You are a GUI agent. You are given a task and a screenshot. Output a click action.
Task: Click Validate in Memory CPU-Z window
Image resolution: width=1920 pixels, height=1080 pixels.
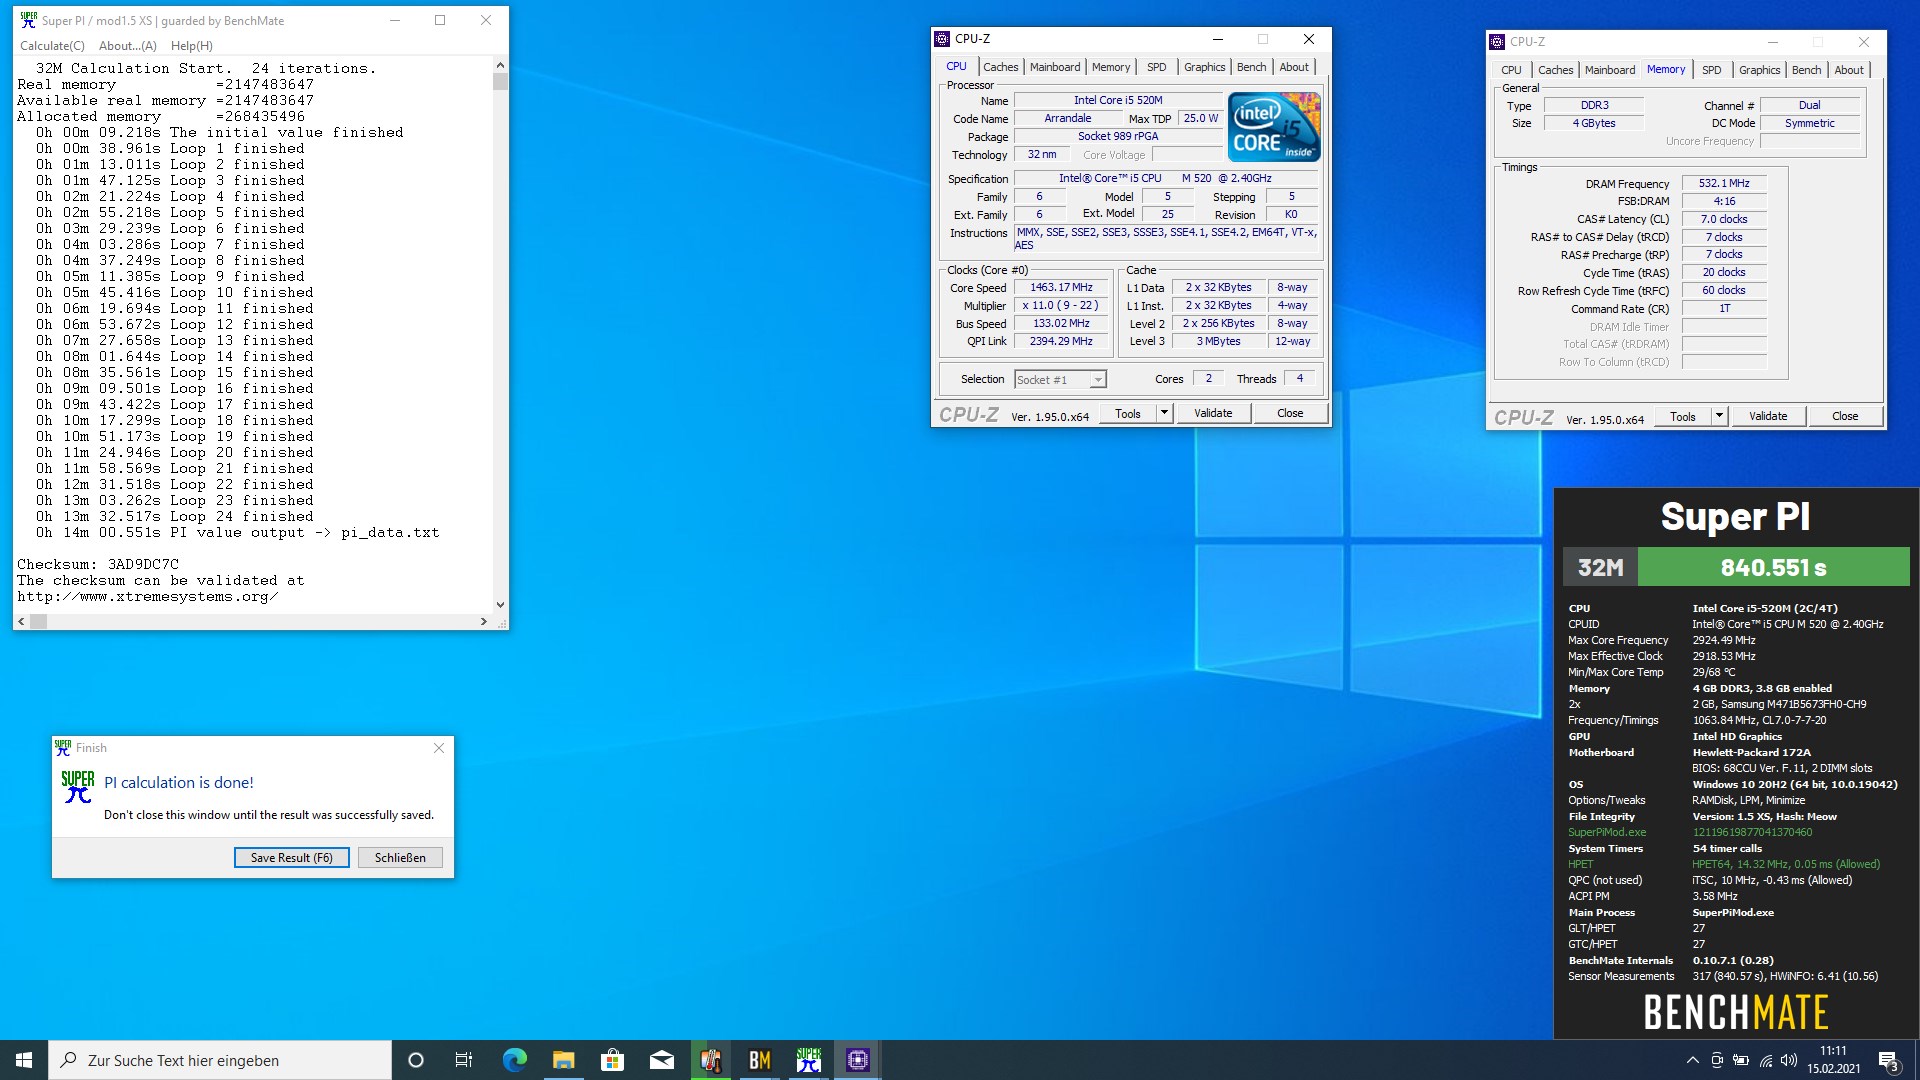1768,416
